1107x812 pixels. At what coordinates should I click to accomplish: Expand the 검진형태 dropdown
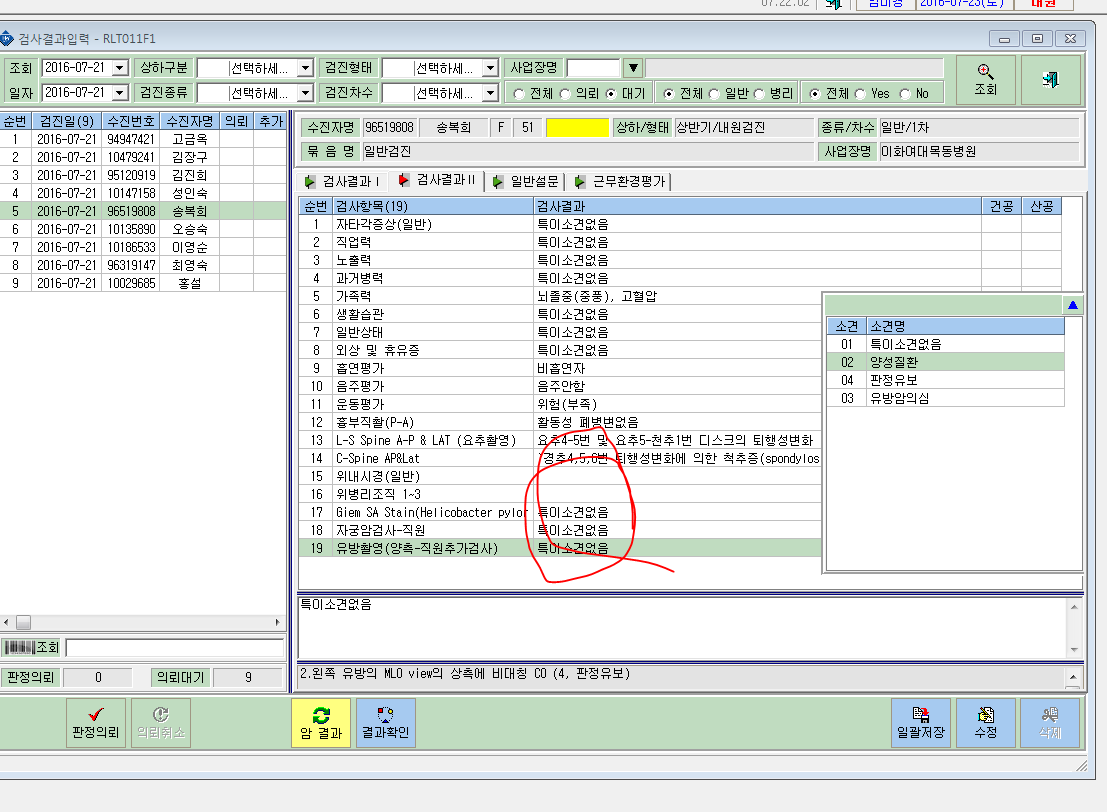[491, 68]
